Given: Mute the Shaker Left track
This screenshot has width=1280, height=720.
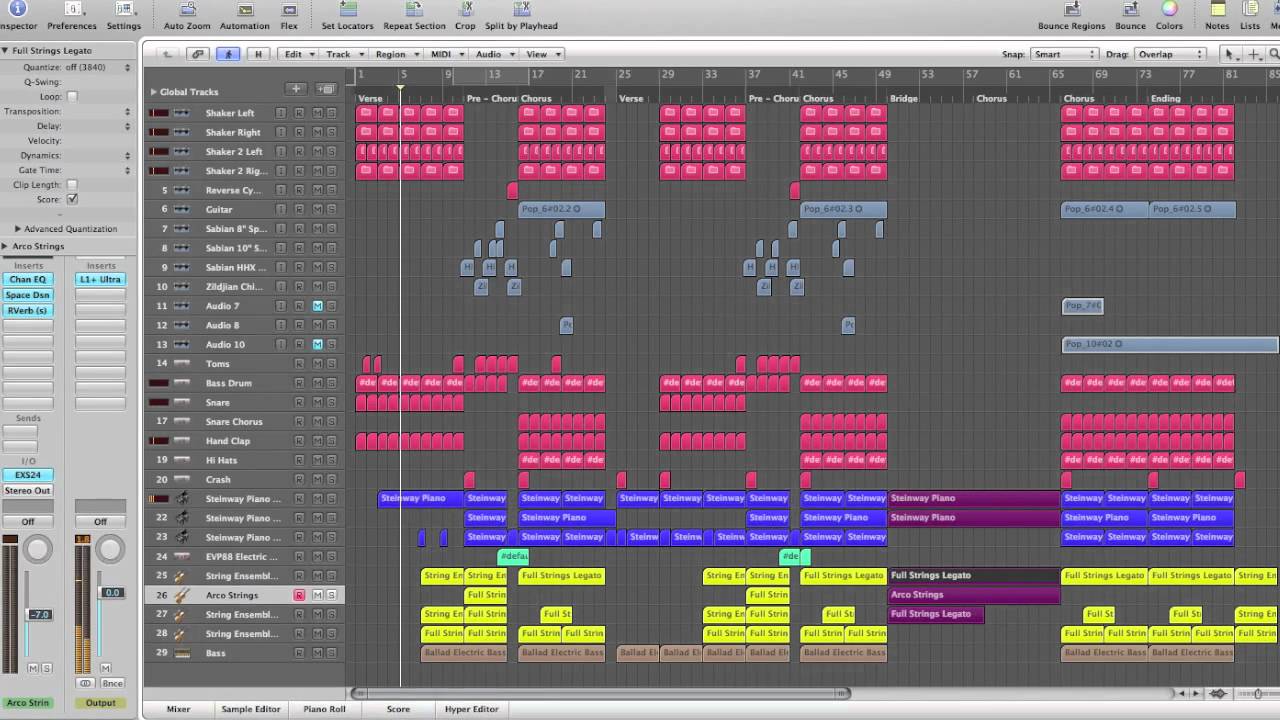Looking at the screenshot, I should point(318,113).
